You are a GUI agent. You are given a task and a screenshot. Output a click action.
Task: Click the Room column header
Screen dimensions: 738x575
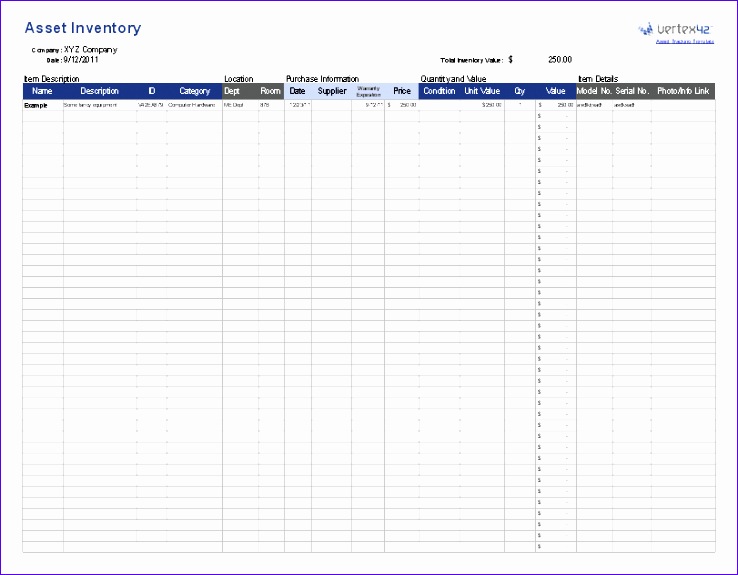pyautogui.click(x=271, y=91)
